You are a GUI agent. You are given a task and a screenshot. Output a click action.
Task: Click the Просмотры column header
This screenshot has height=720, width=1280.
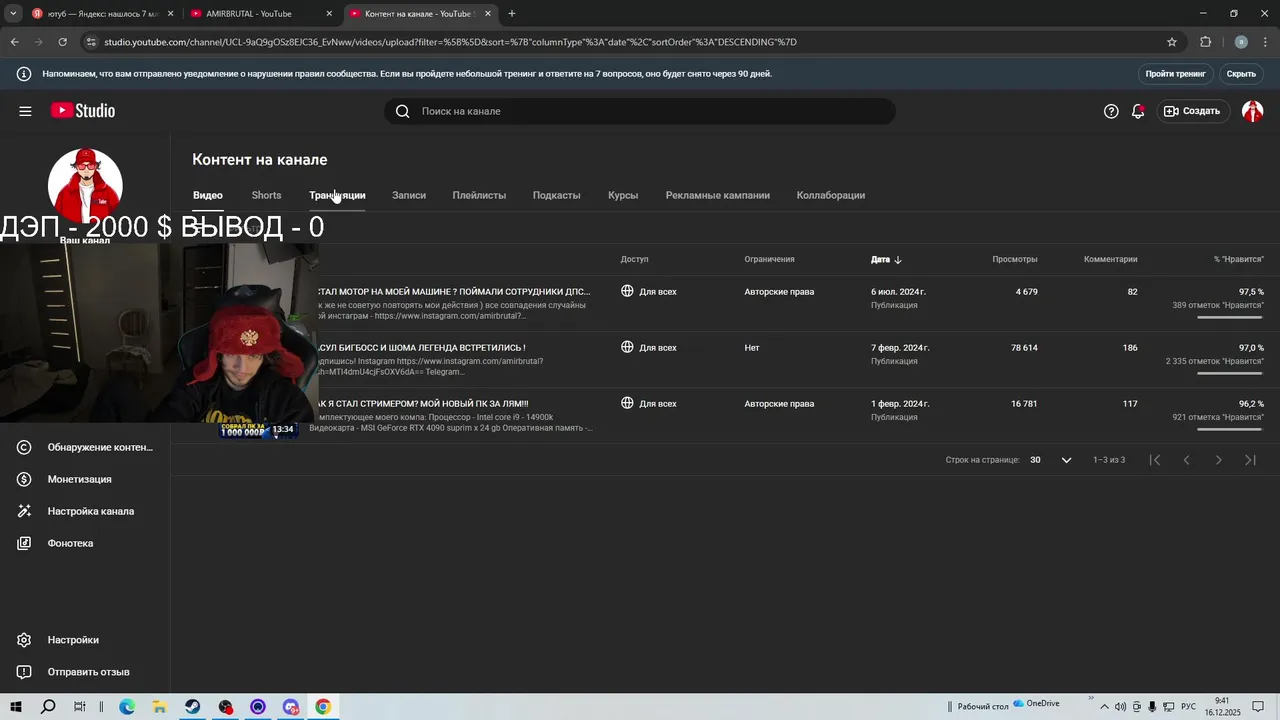(x=1014, y=259)
